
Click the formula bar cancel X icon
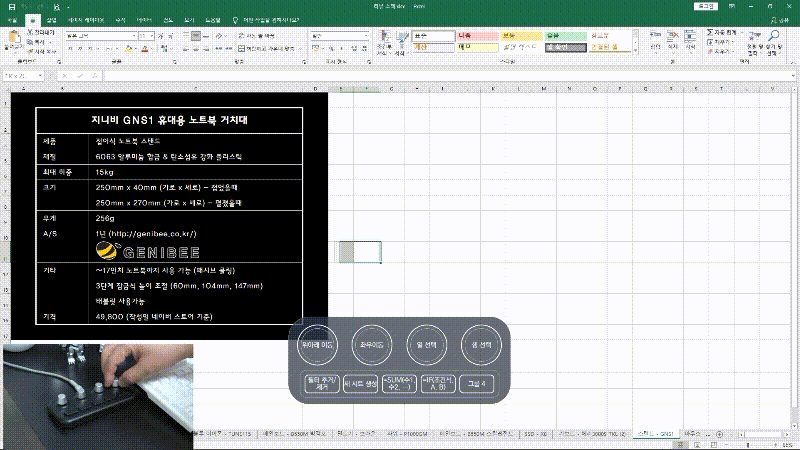point(65,76)
